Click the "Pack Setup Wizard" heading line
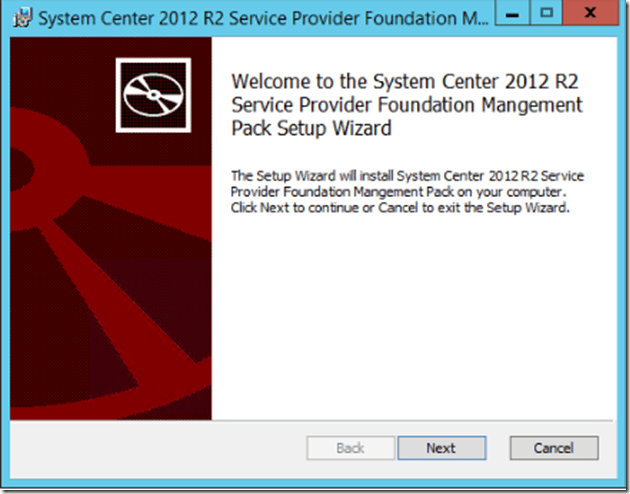Image resolution: width=630 pixels, height=494 pixels. (310, 128)
